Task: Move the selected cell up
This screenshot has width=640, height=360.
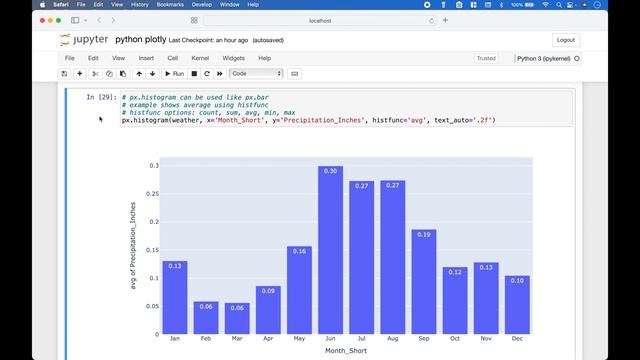Action: tap(139, 74)
